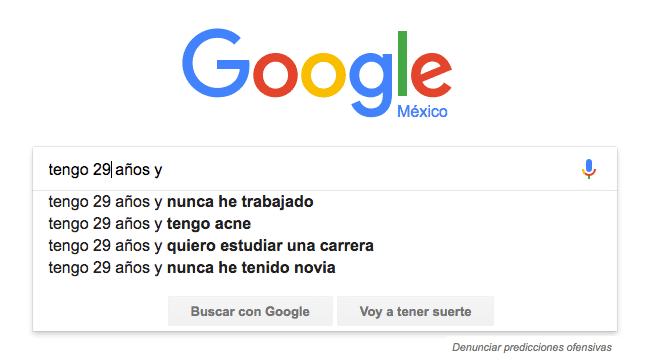Click the Buscar con Google button

pos(250,311)
